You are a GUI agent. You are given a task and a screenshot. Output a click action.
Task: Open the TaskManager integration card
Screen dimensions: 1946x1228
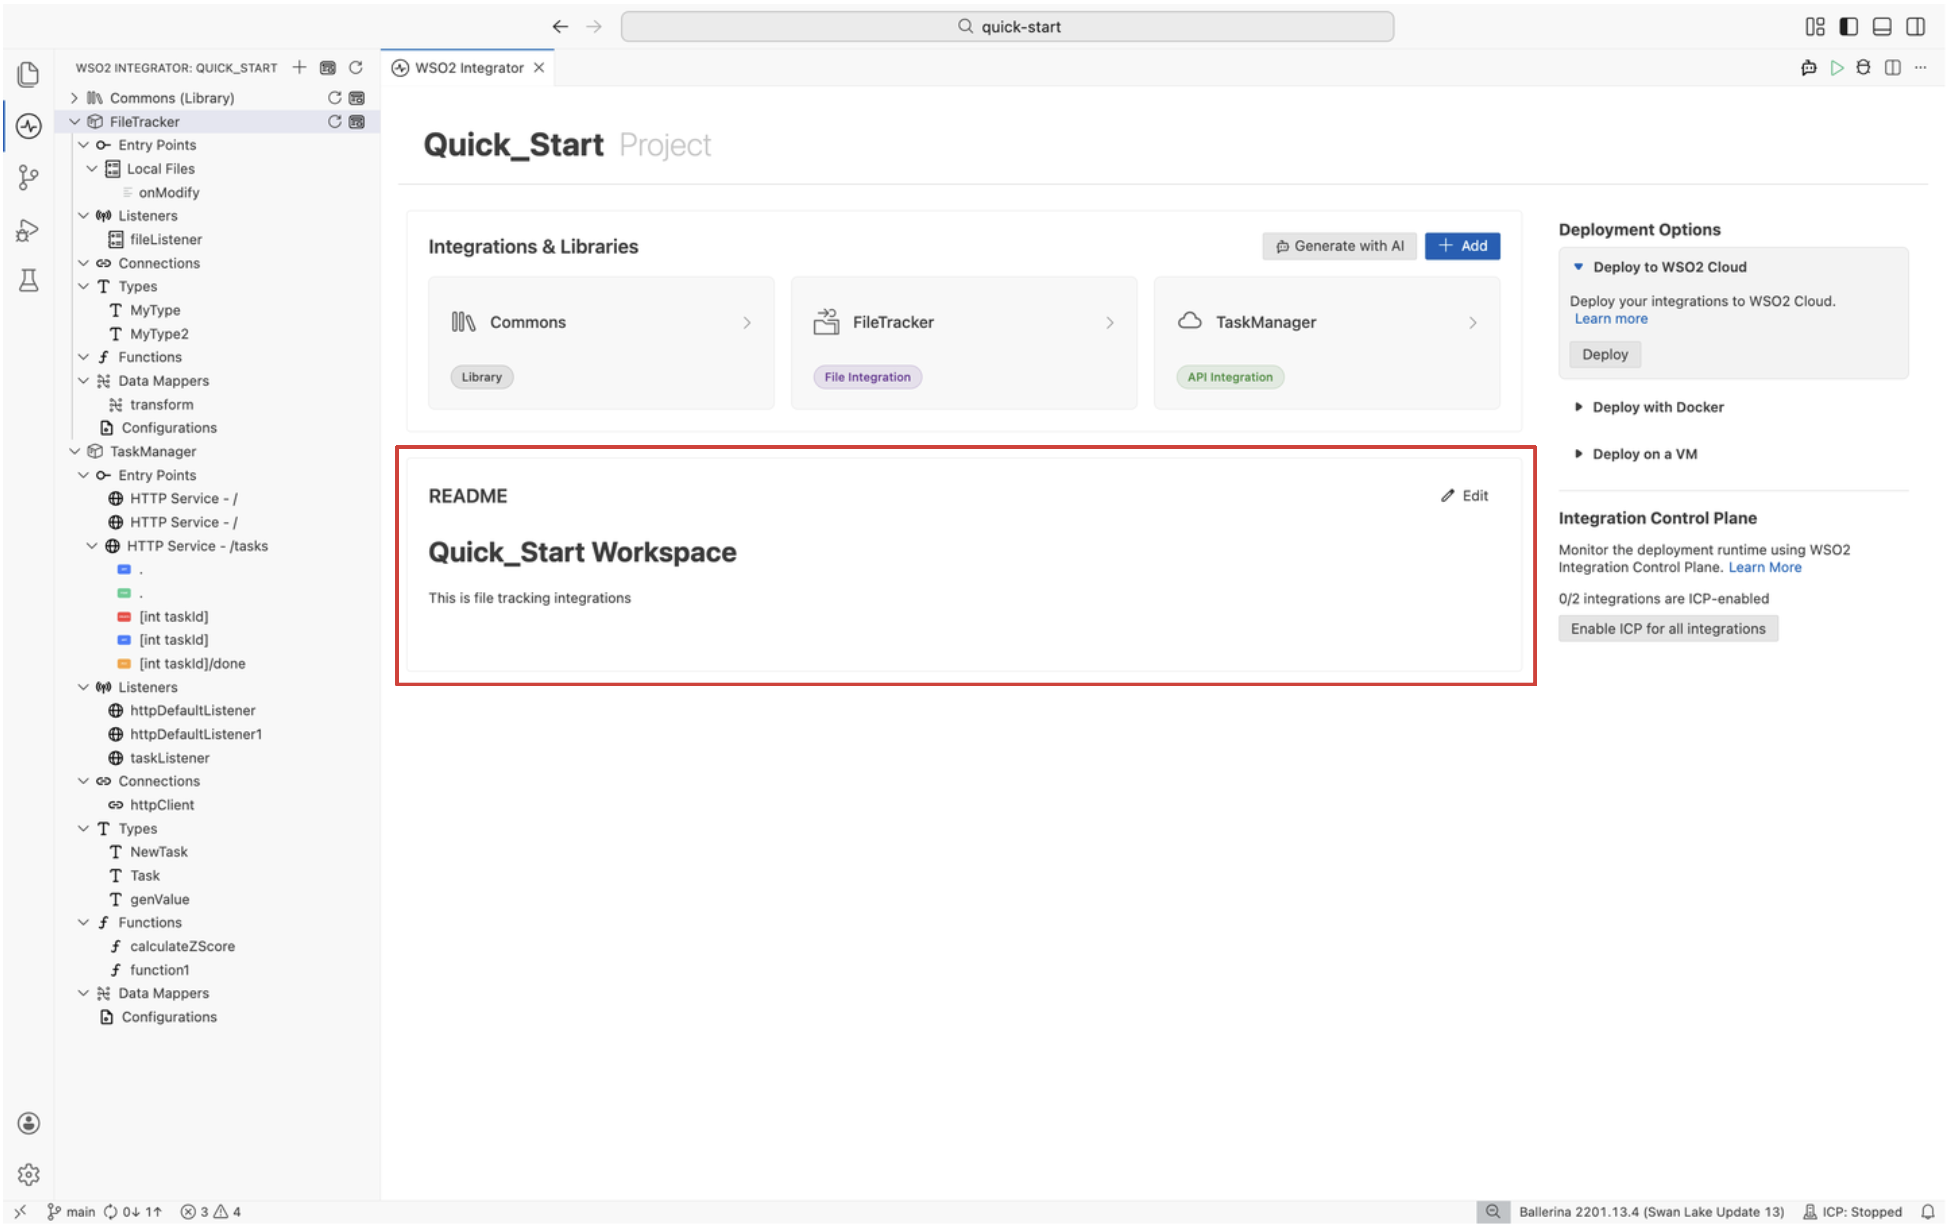[x=1327, y=343]
